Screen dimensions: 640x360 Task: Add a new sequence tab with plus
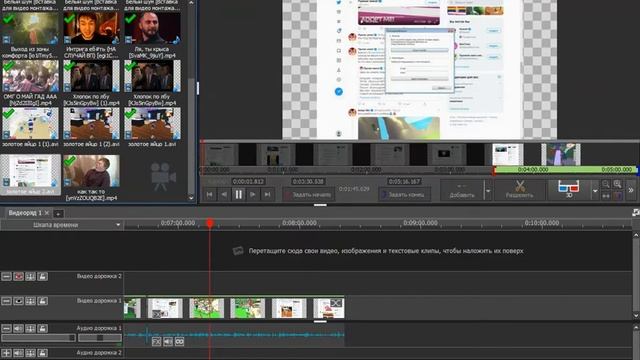click(58, 213)
